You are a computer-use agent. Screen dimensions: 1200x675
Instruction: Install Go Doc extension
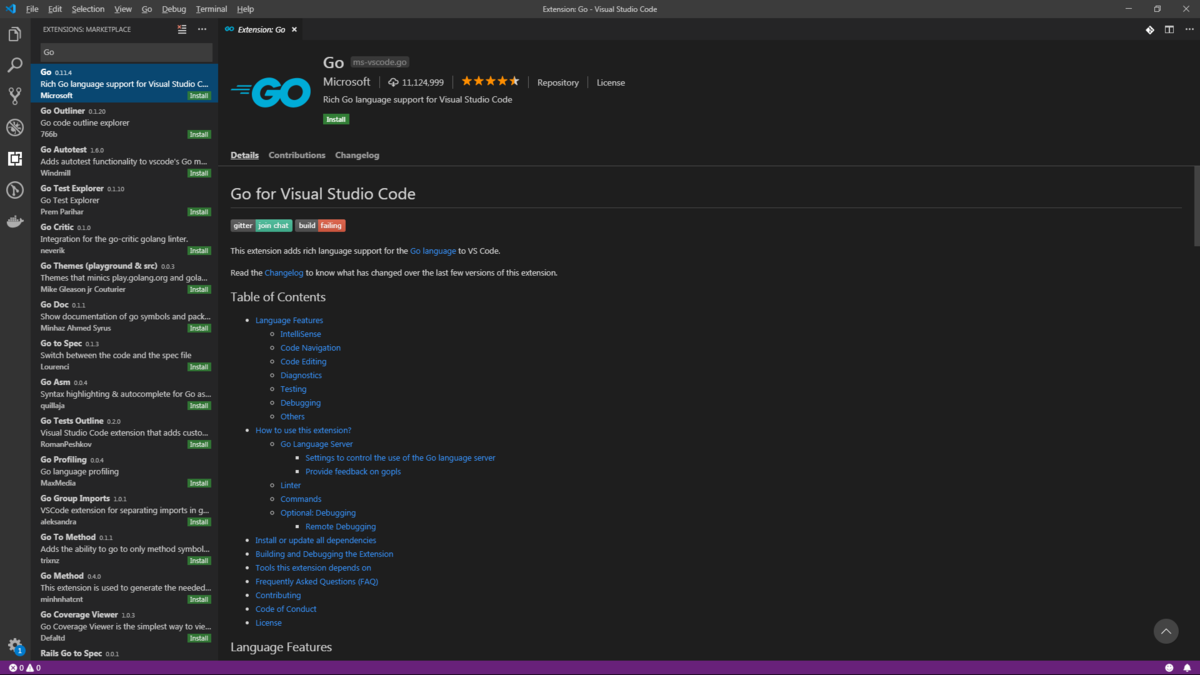pos(199,328)
